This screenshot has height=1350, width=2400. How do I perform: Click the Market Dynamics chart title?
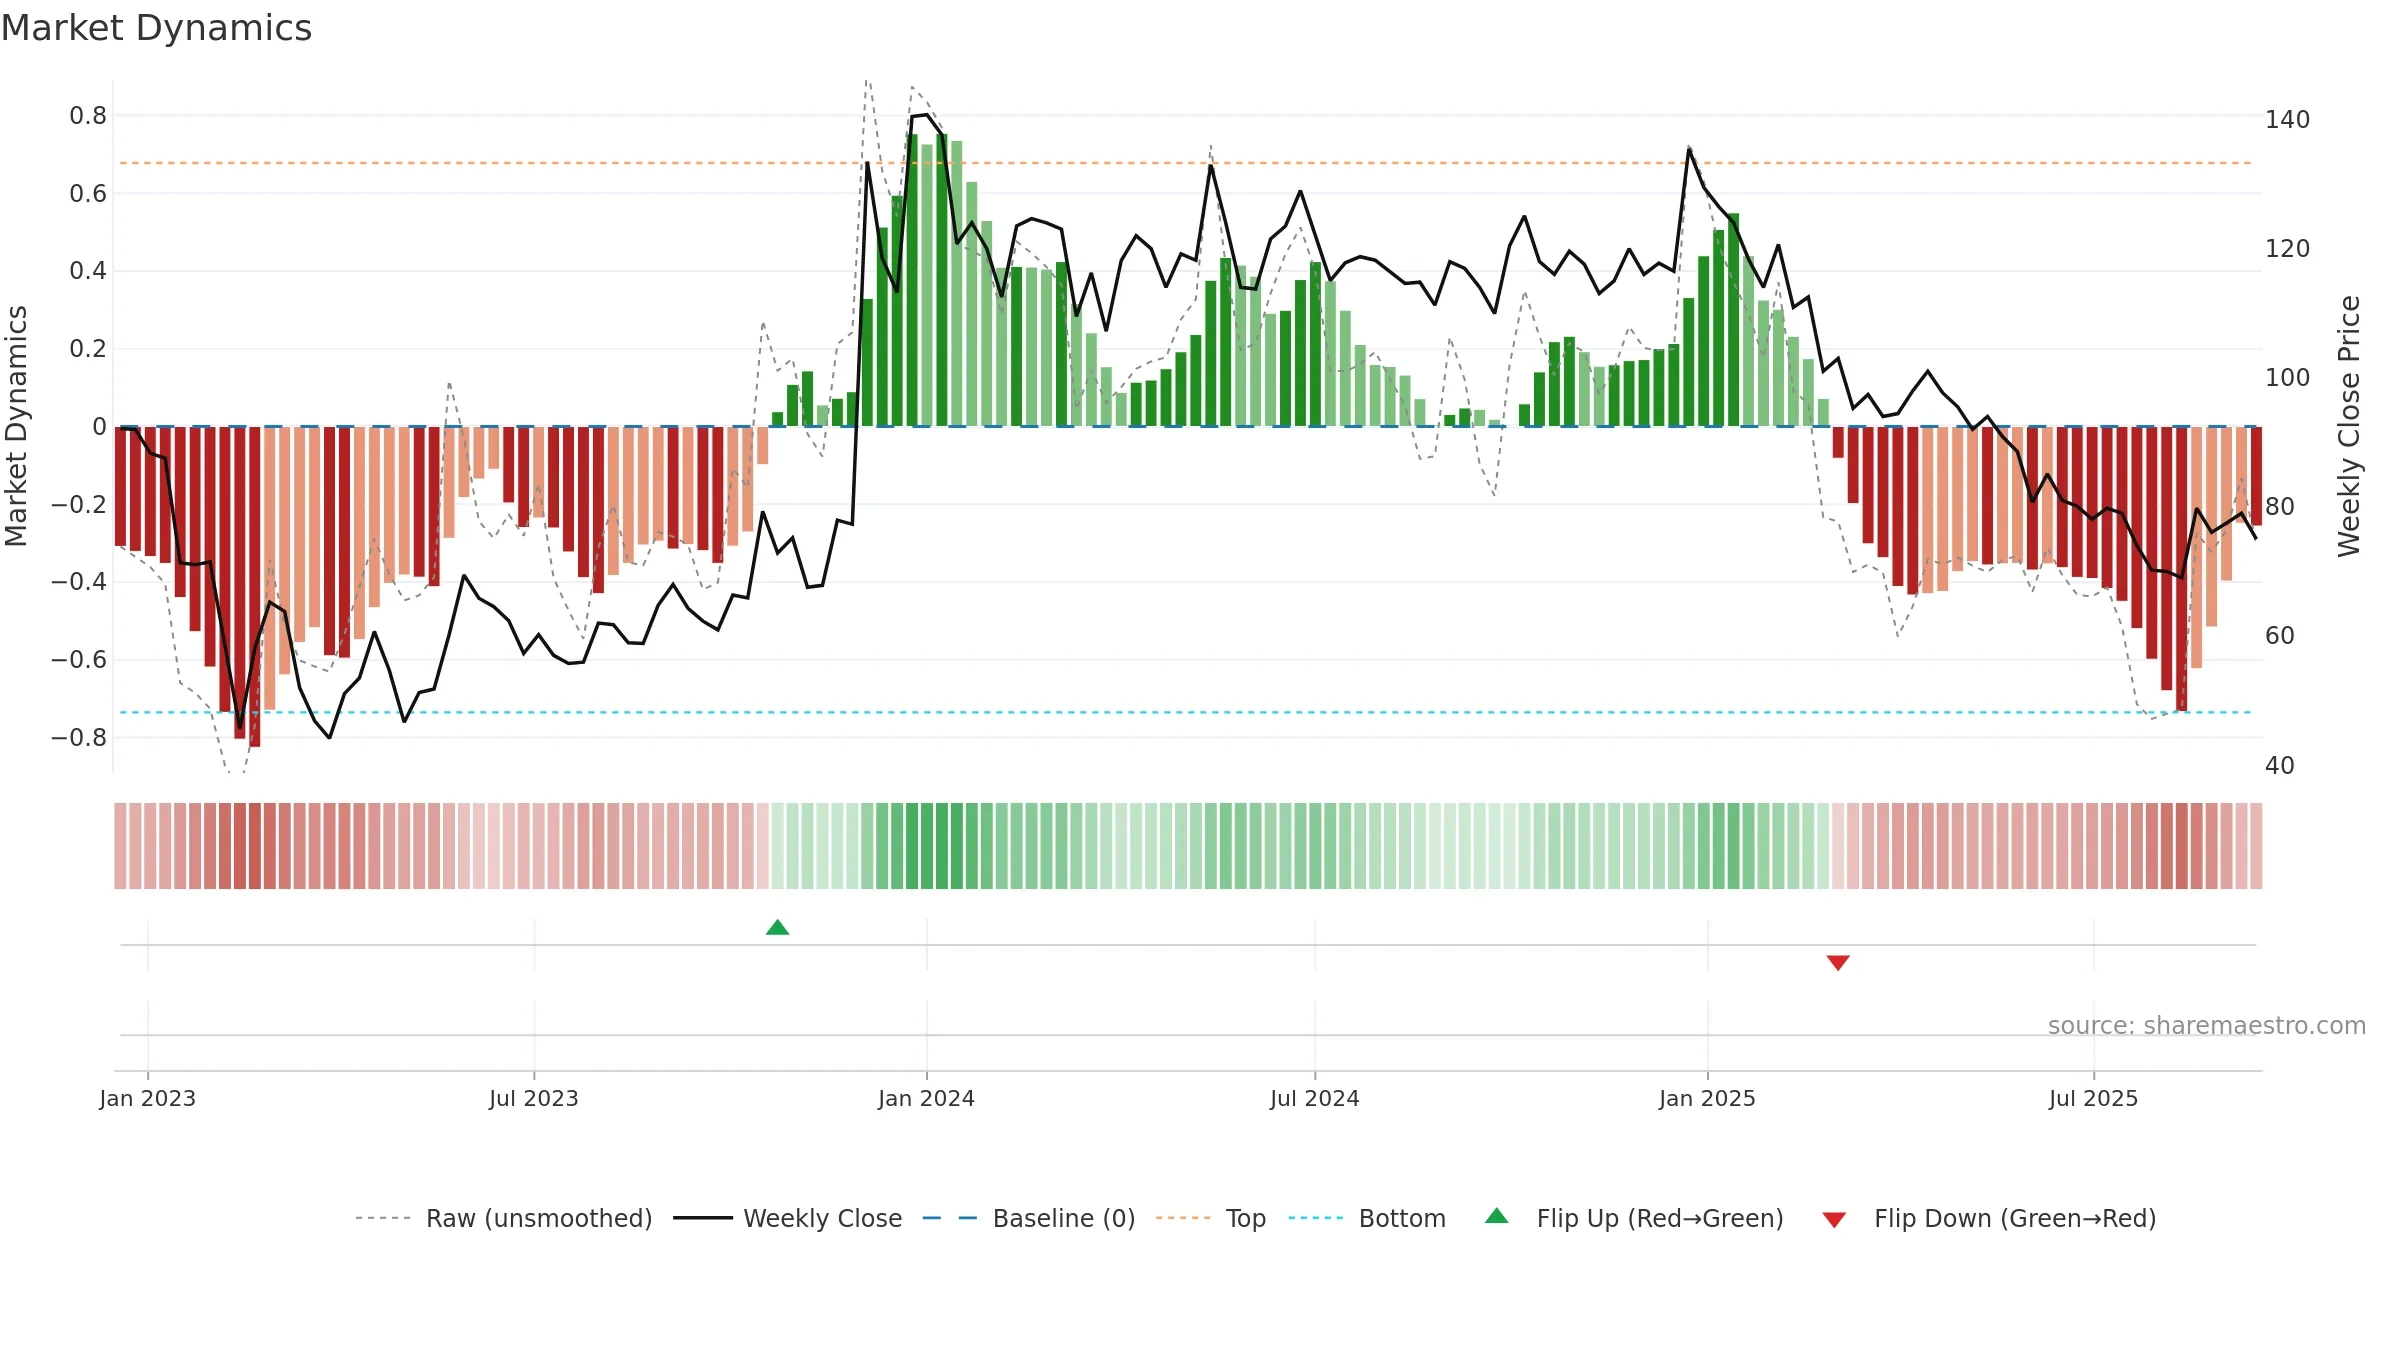156,28
